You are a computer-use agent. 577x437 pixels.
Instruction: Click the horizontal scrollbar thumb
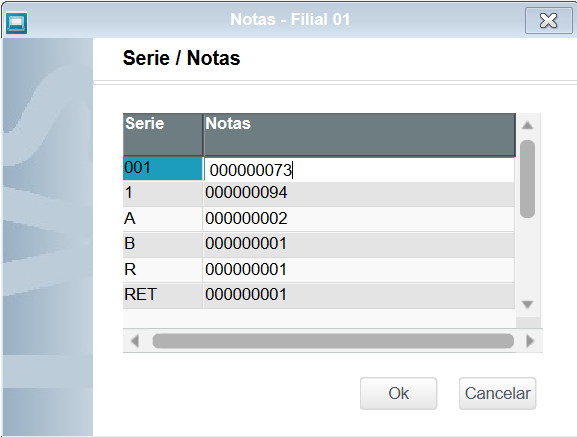[333, 341]
